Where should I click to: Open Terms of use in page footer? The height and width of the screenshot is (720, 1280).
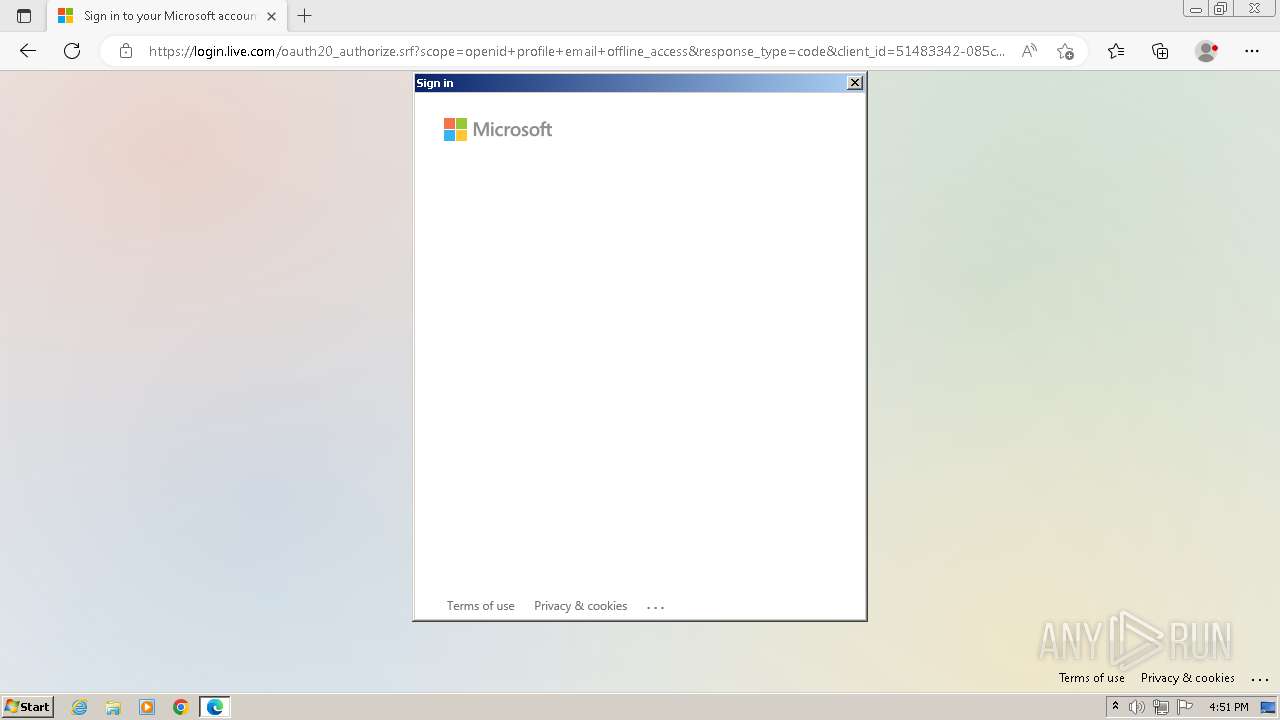click(1091, 678)
